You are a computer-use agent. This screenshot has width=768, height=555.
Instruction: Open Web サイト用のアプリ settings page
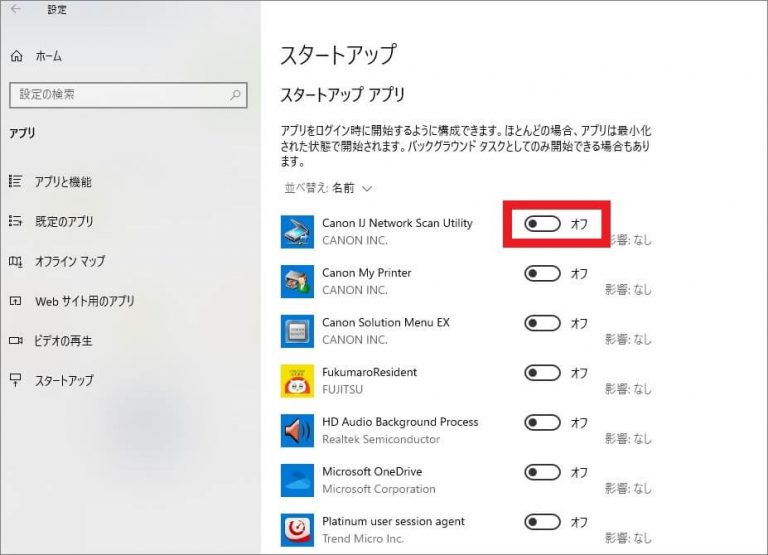(x=84, y=301)
